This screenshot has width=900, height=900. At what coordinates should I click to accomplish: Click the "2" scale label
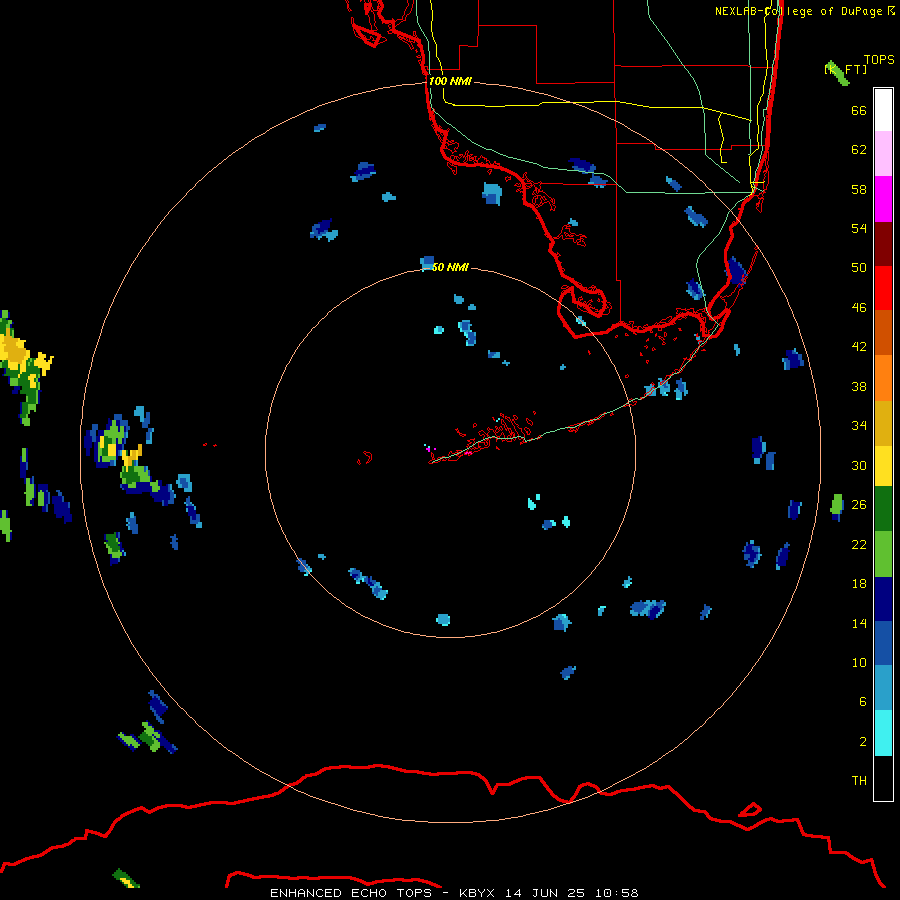(x=863, y=742)
